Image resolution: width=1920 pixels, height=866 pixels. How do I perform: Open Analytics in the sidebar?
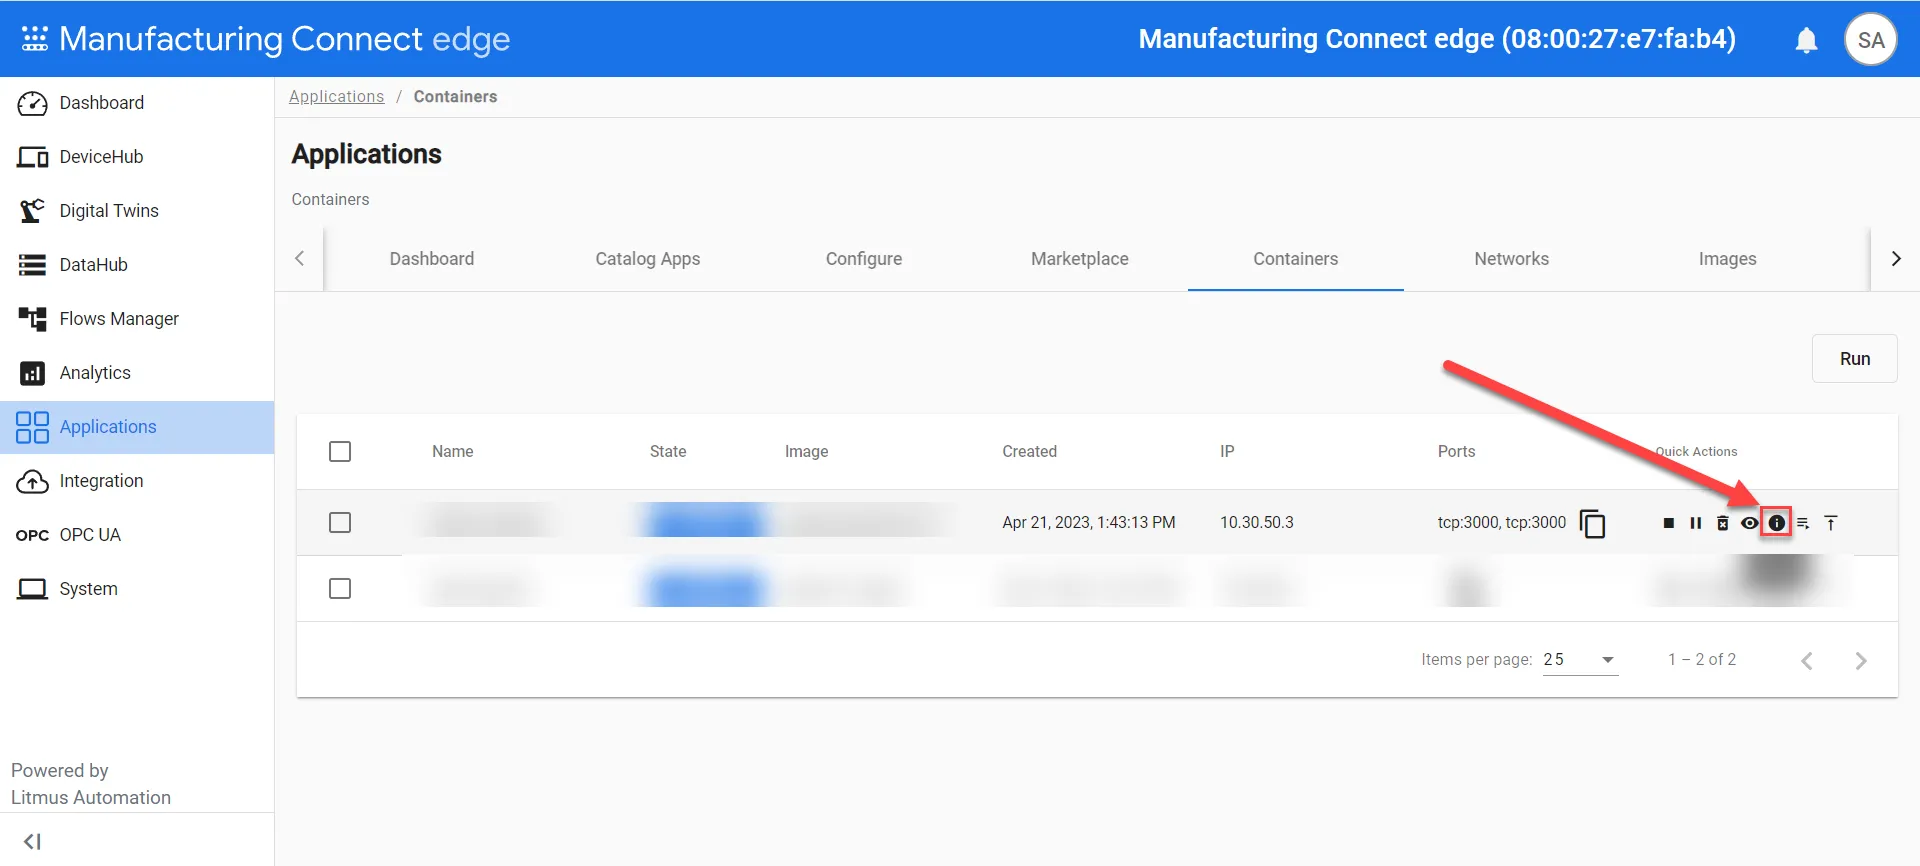click(x=137, y=373)
